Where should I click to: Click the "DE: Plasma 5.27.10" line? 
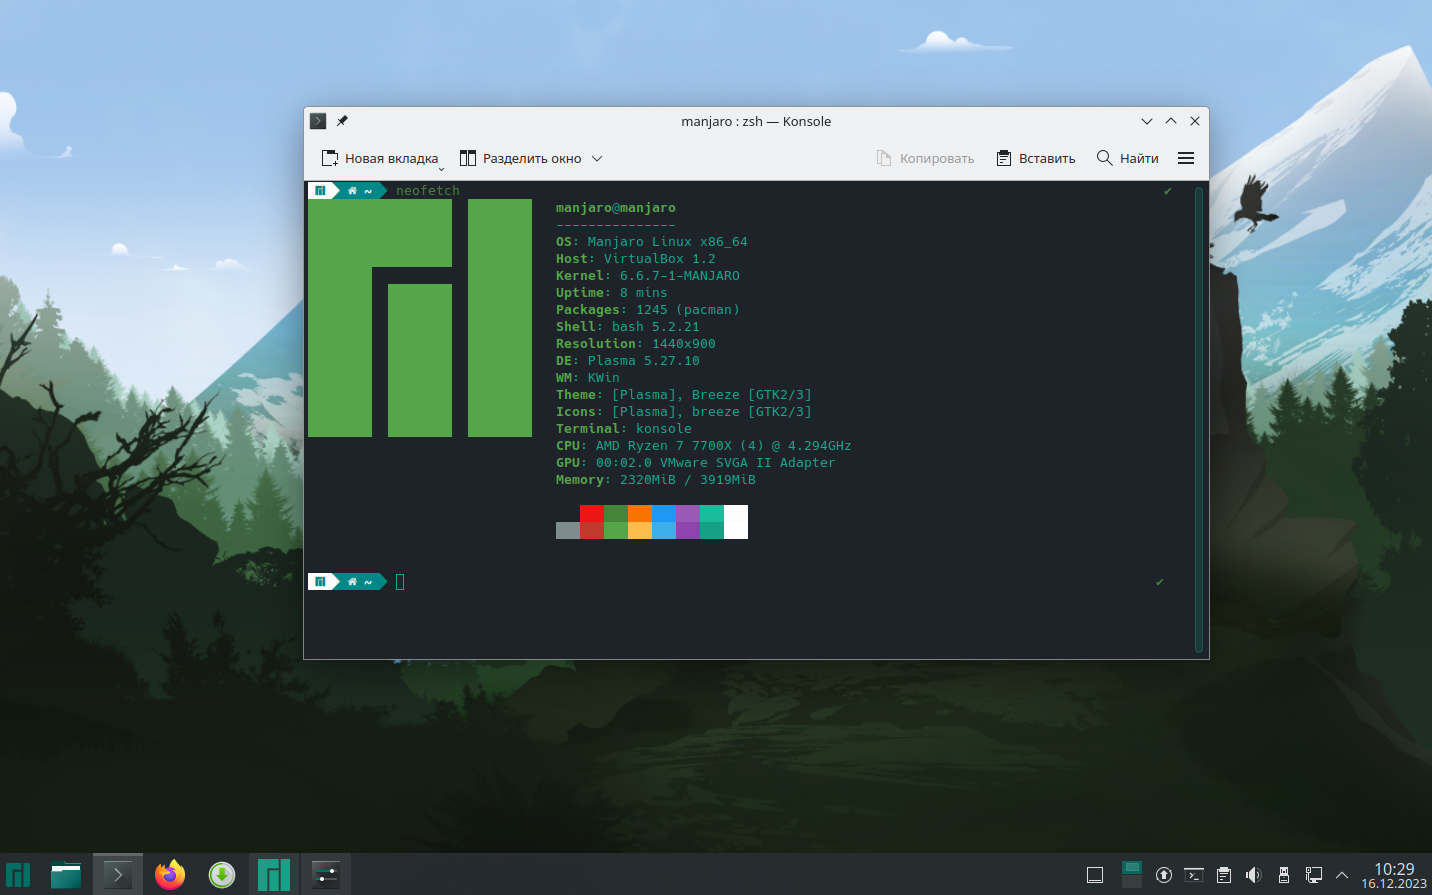point(628,361)
